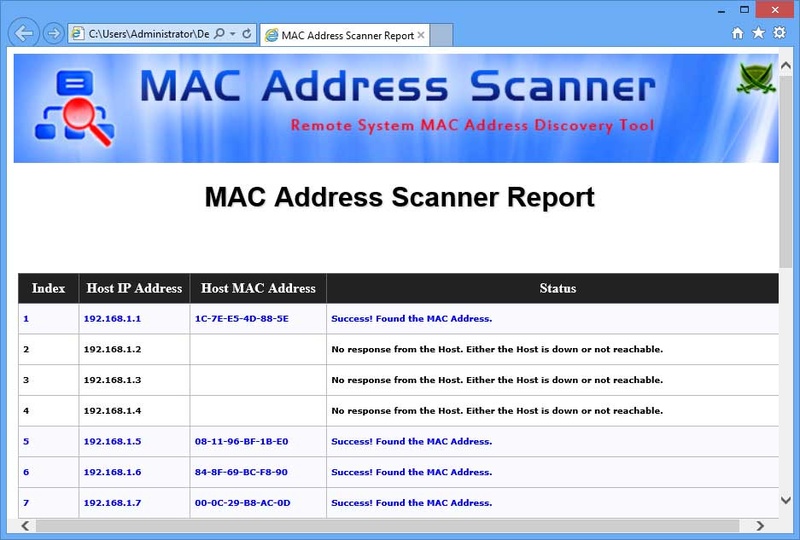The width and height of the screenshot is (800, 540).
Task: Click the no response status for 192.168.1.2
Action: [497, 349]
